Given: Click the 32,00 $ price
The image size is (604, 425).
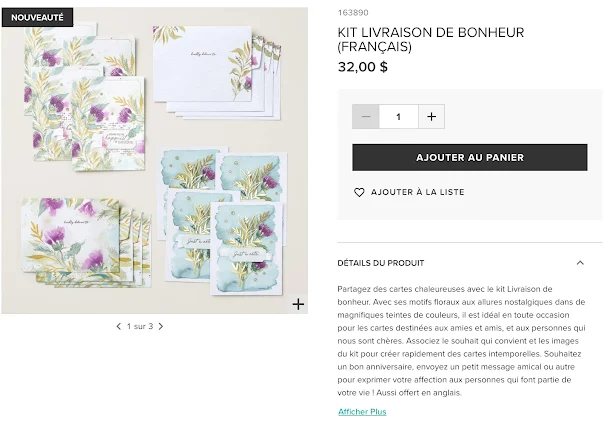Looking at the screenshot, I should point(362,67).
